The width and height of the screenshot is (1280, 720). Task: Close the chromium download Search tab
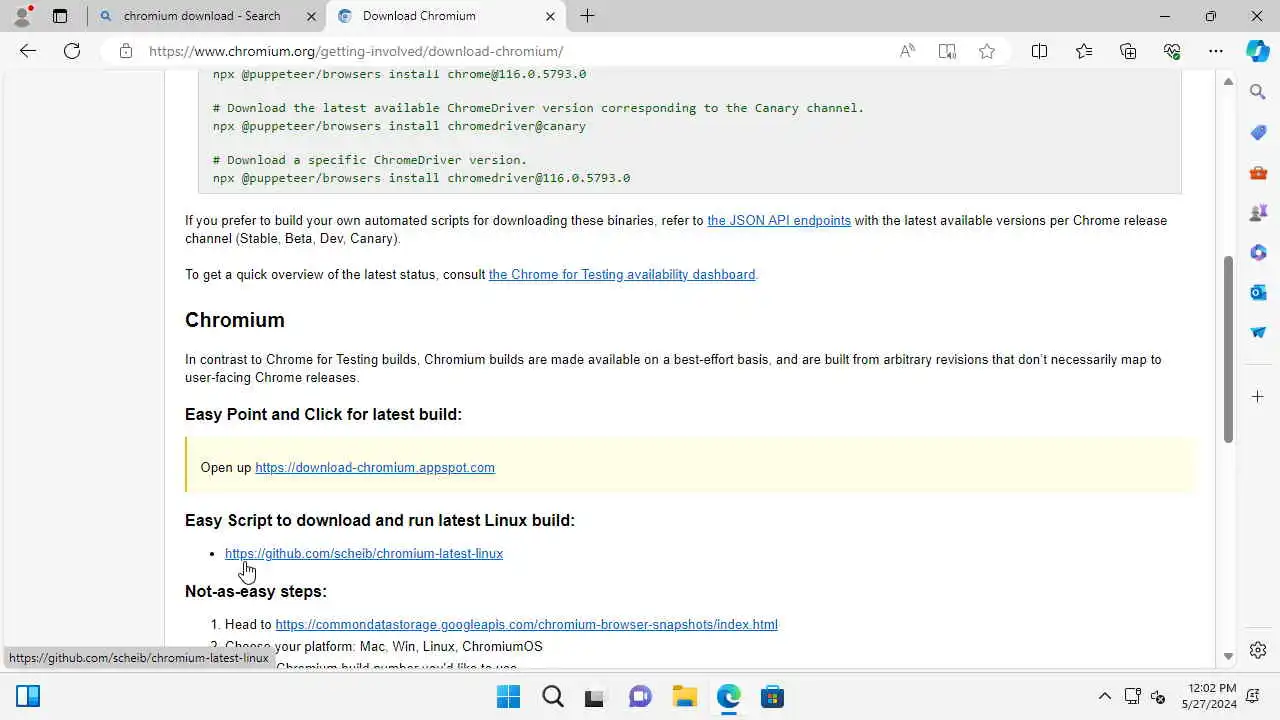(x=311, y=16)
